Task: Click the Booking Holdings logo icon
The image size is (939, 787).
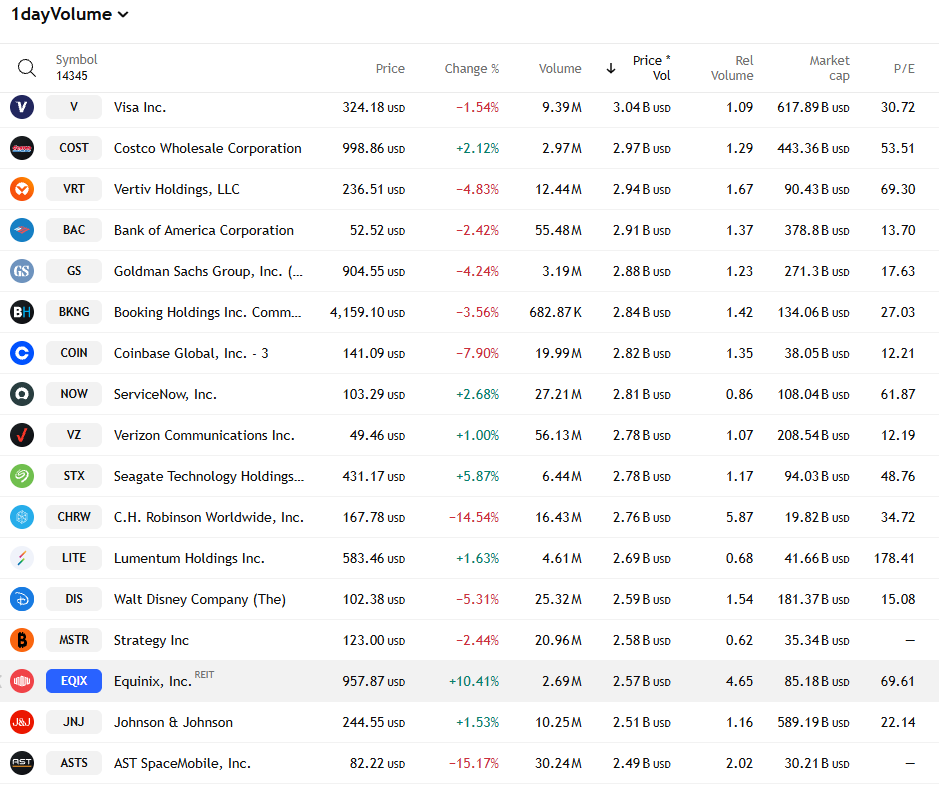Action: click(x=22, y=312)
